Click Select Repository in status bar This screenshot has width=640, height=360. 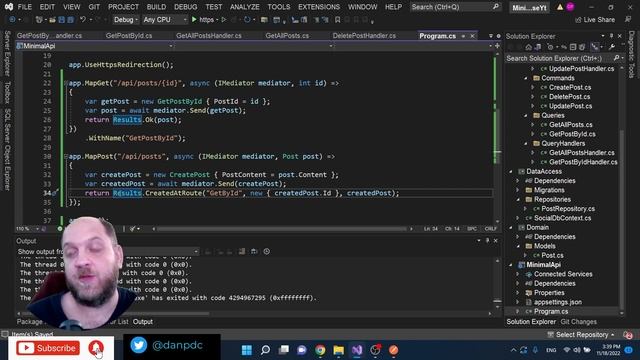(x=582, y=335)
